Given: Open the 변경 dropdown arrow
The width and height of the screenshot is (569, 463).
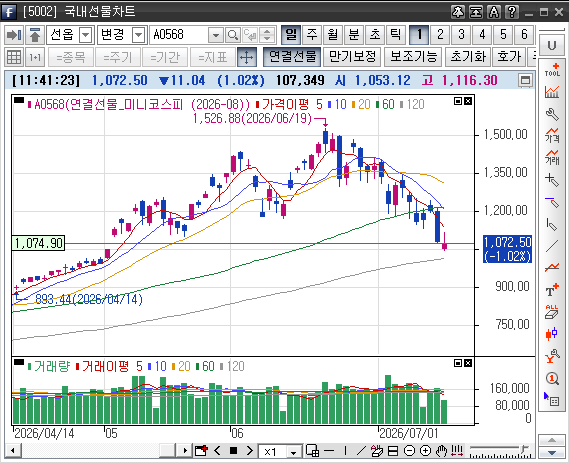Looking at the screenshot, I should pyautogui.click(x=138, y=35).
